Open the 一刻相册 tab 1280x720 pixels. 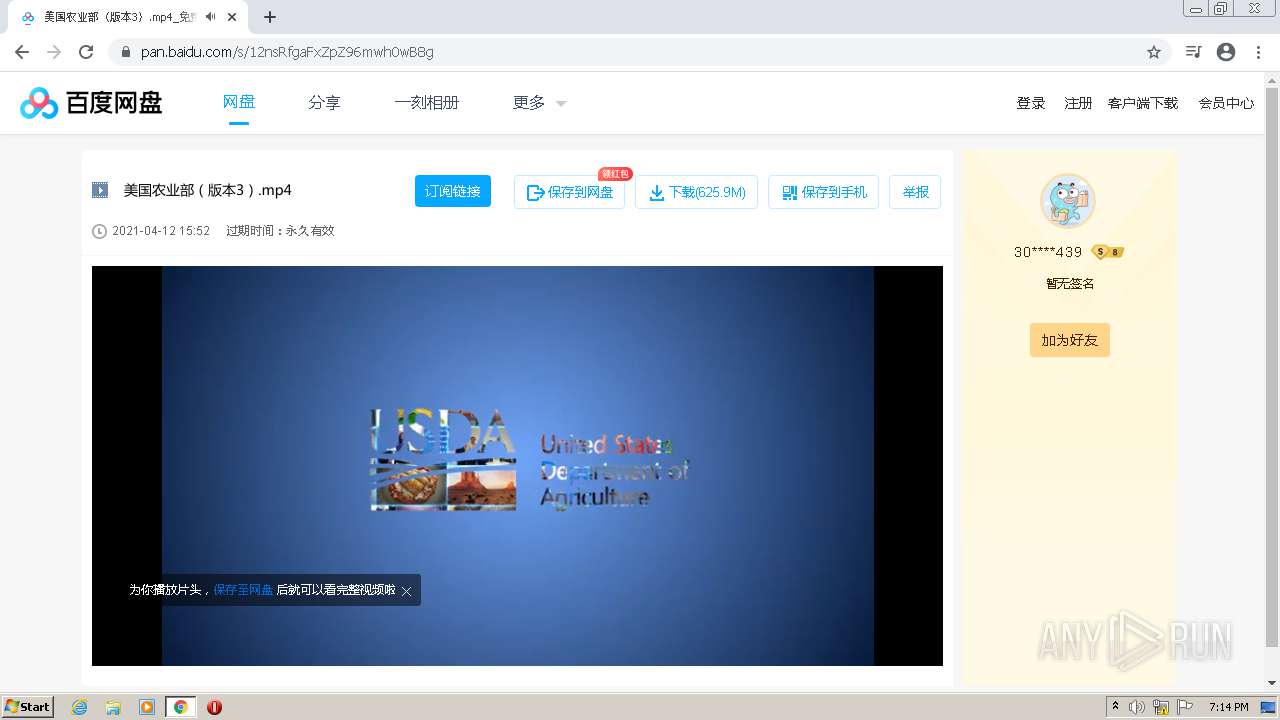[x=426, y=102]
